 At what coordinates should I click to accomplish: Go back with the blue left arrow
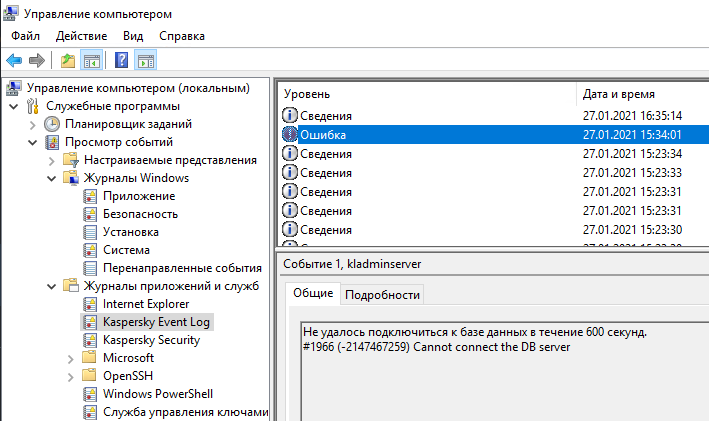14,60
